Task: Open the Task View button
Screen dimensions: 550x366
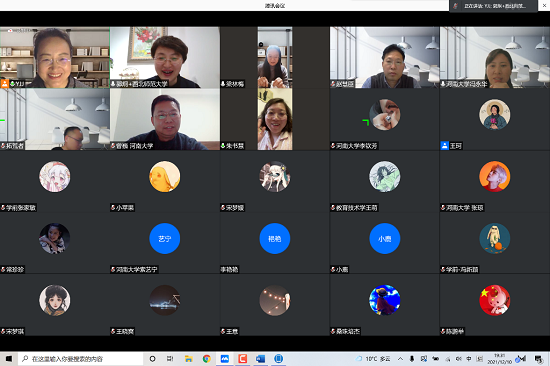Action: 170,359
